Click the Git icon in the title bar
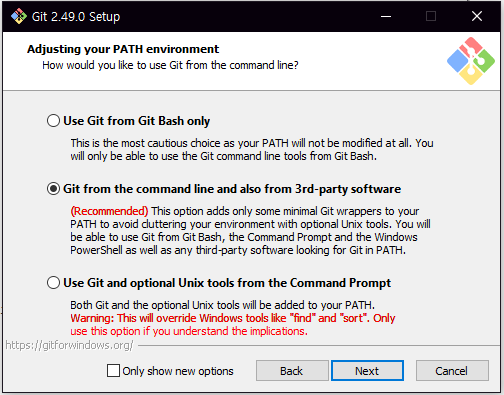This screenshot has width=504, height=395. point(19,16)
